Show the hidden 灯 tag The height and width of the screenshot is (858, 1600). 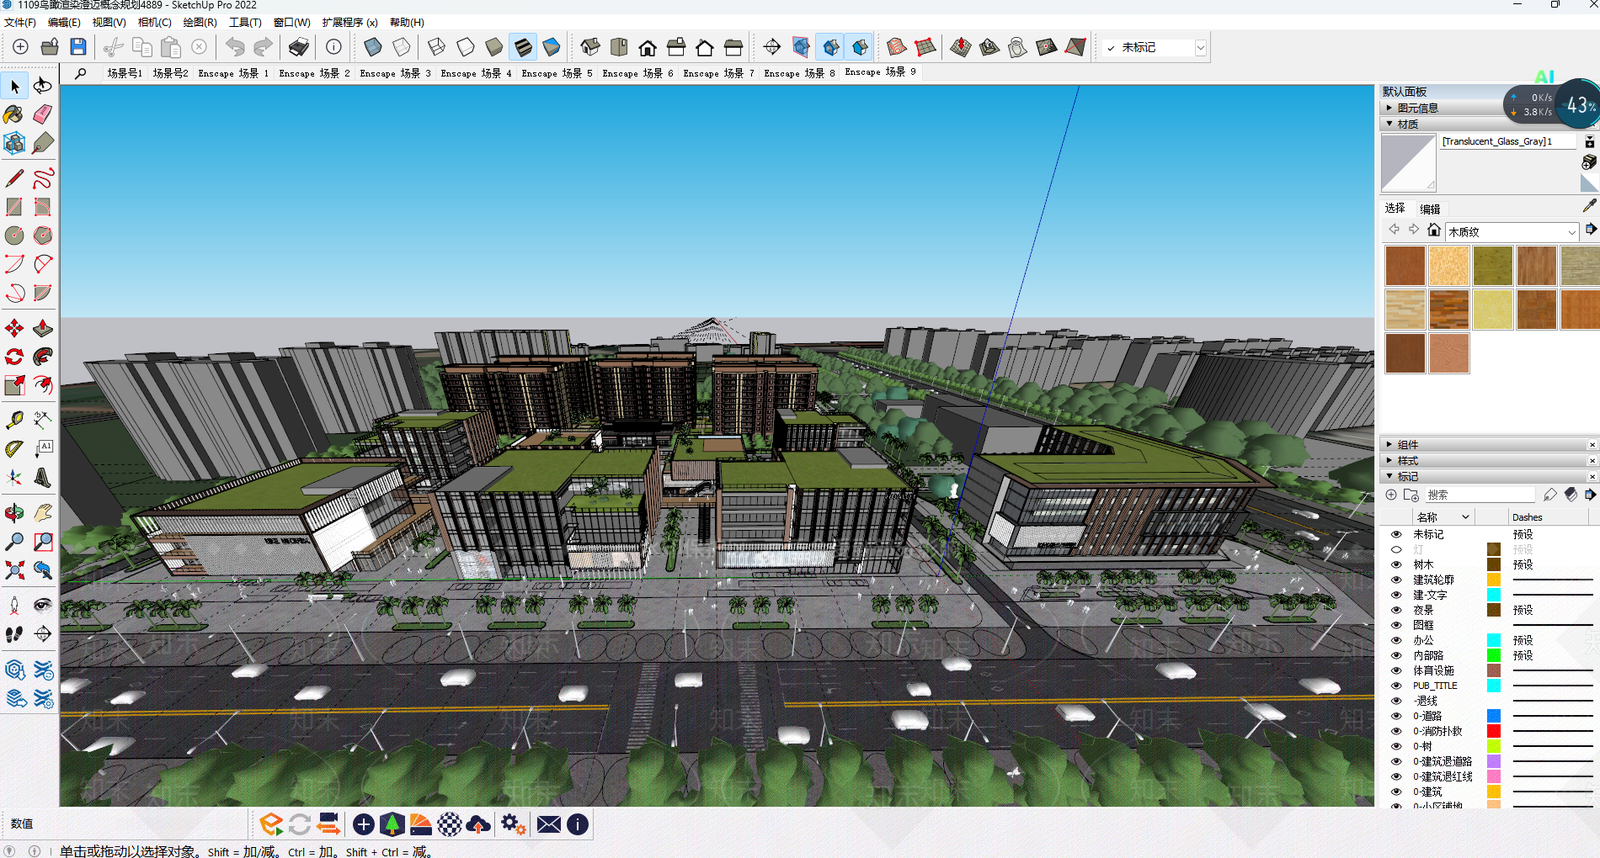click(1396, 550)
